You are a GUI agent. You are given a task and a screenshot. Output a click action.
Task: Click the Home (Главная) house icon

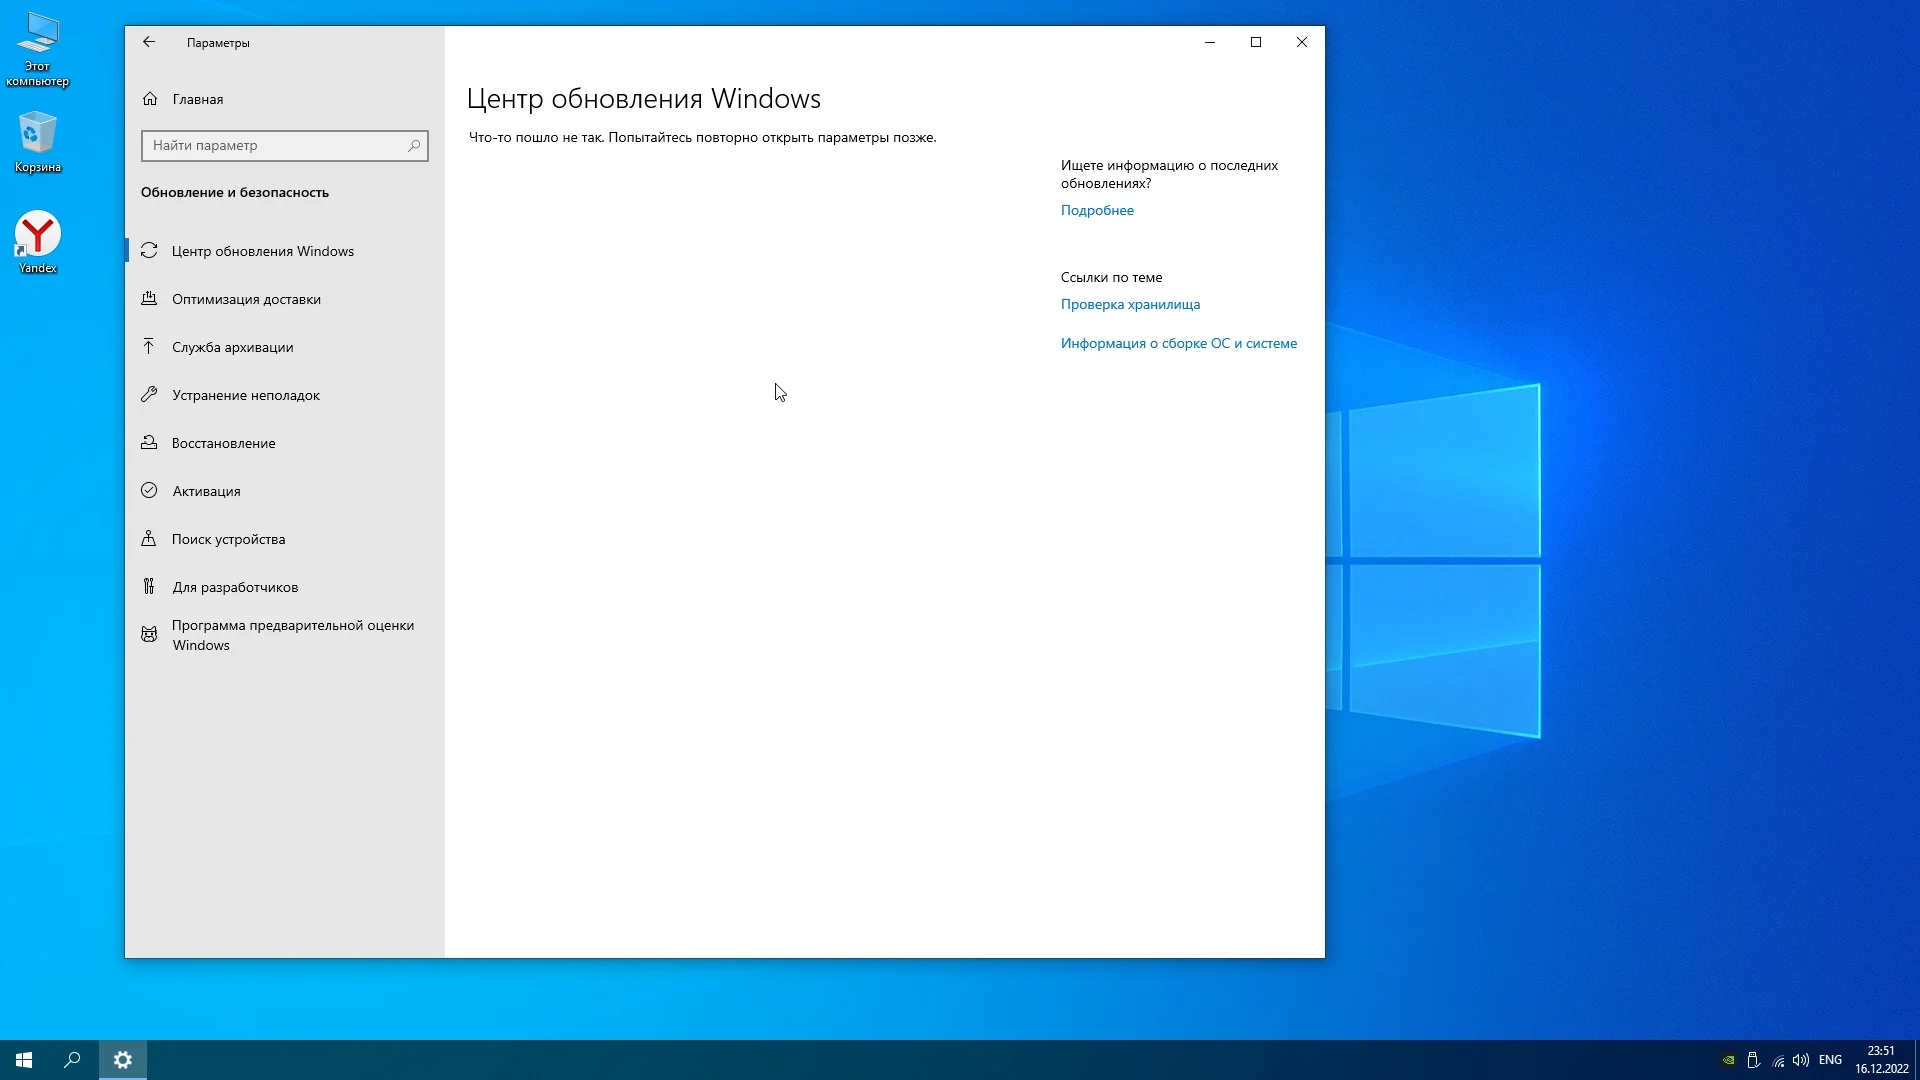pyautogui.click(x=150, y=99)
